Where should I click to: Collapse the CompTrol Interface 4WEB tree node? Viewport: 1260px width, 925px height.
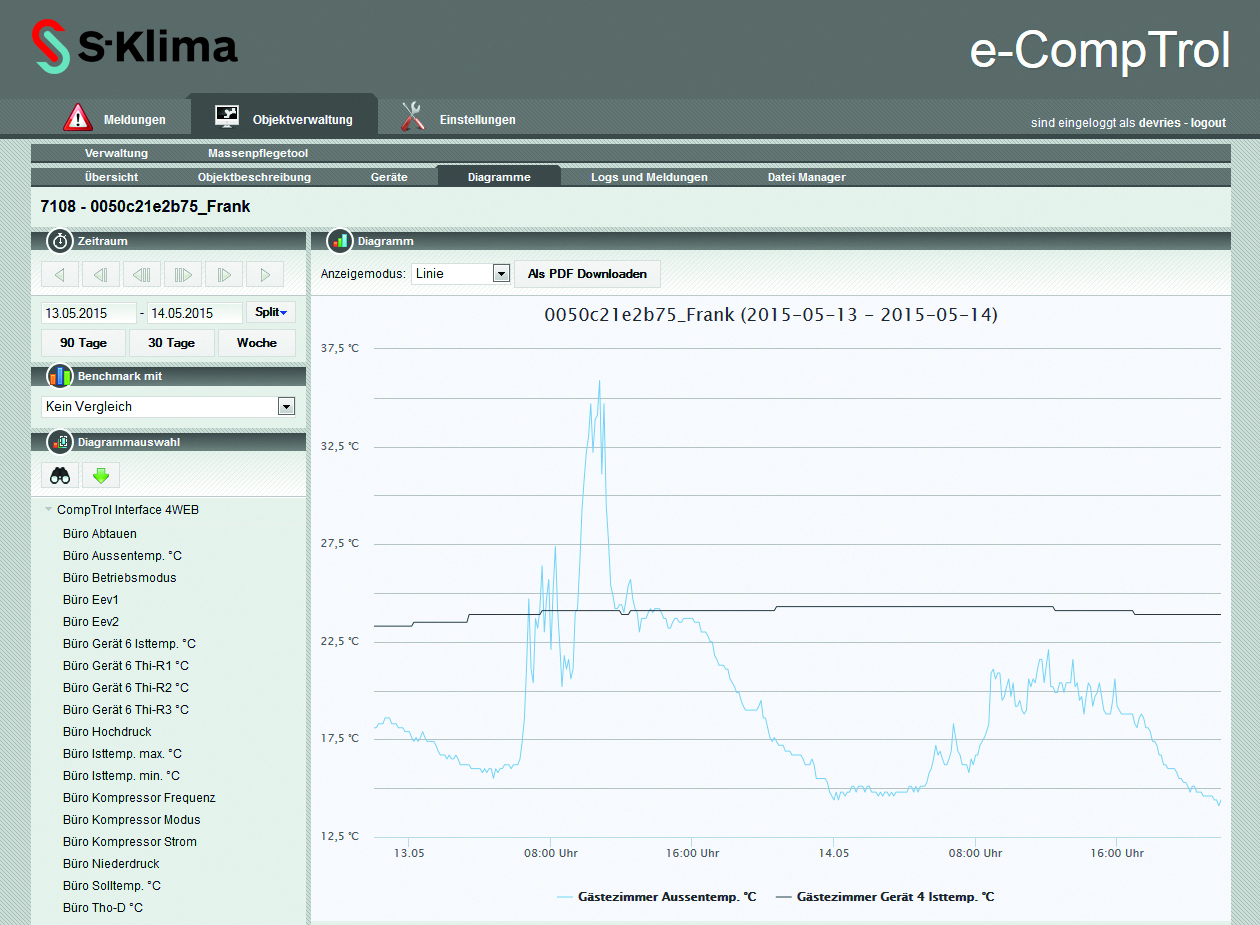(49, 510)
